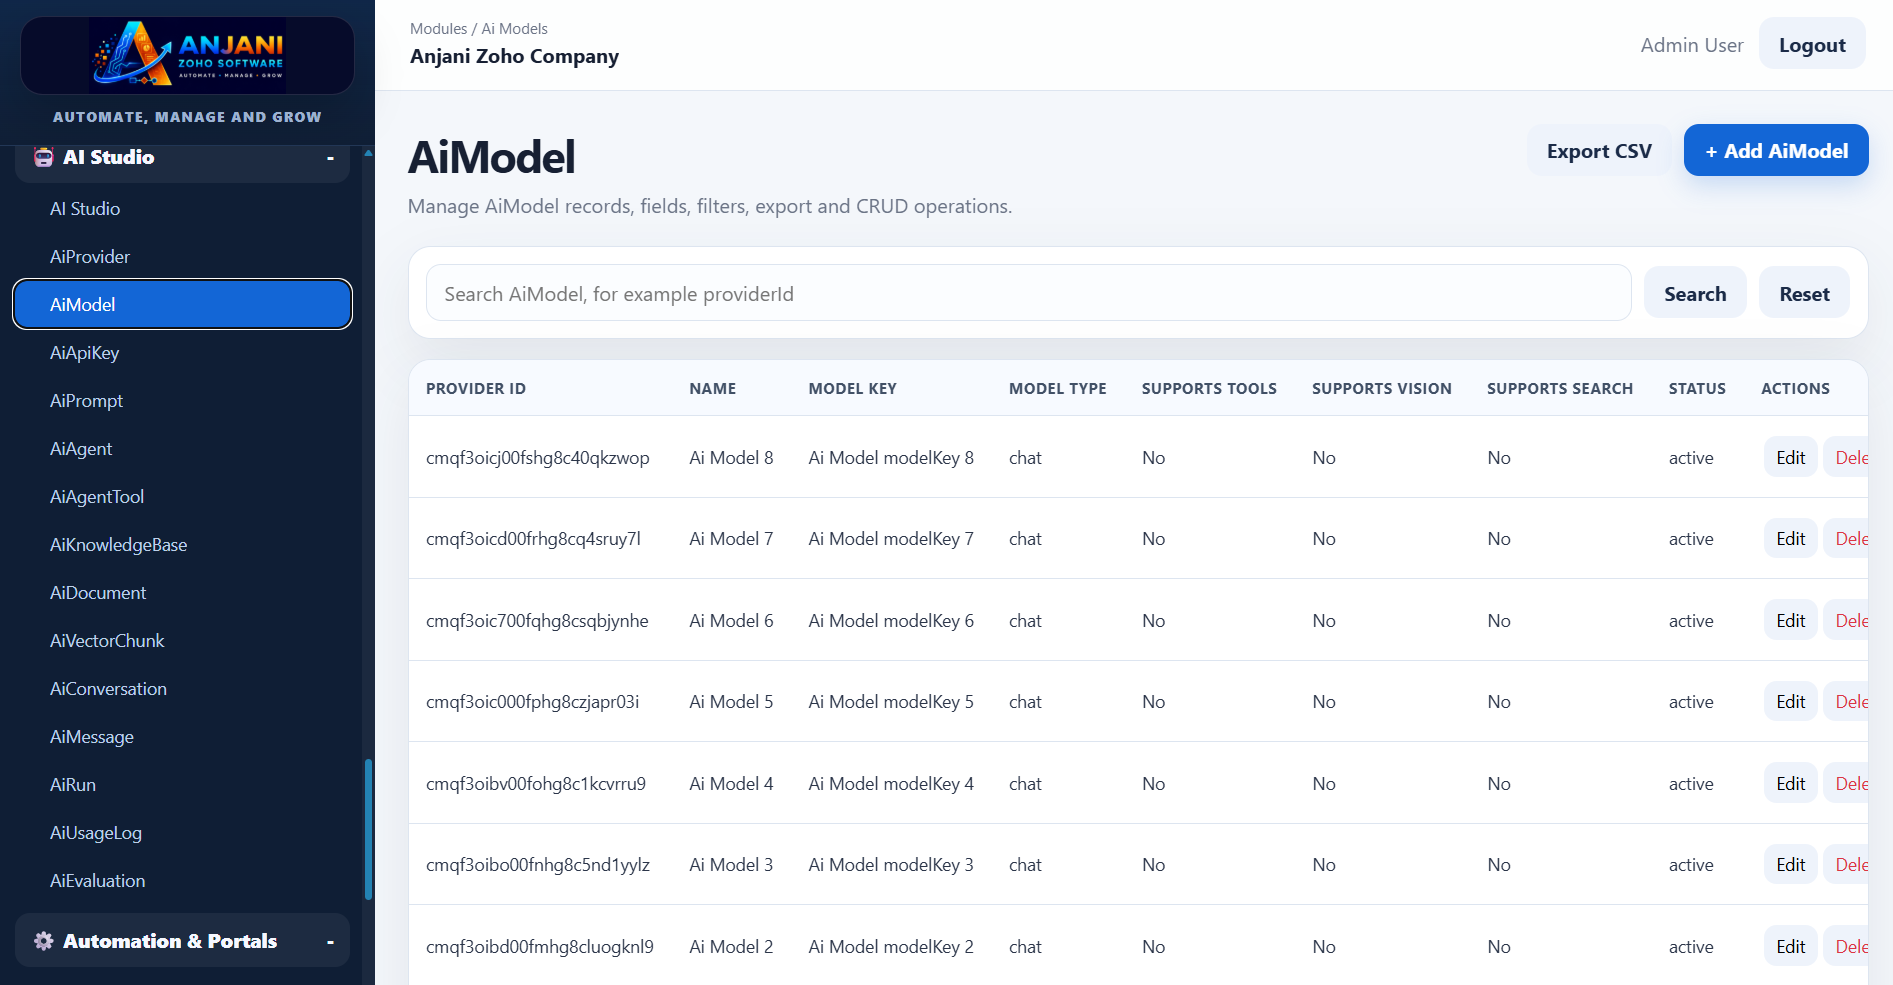Open AiMessage in the sidebar
Screen dimensions: 1893x985
(x=92, y=737)
